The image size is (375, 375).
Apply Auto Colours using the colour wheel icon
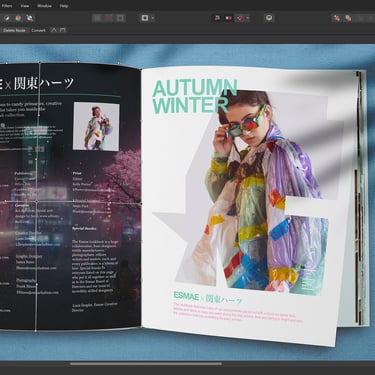[18, 18]
